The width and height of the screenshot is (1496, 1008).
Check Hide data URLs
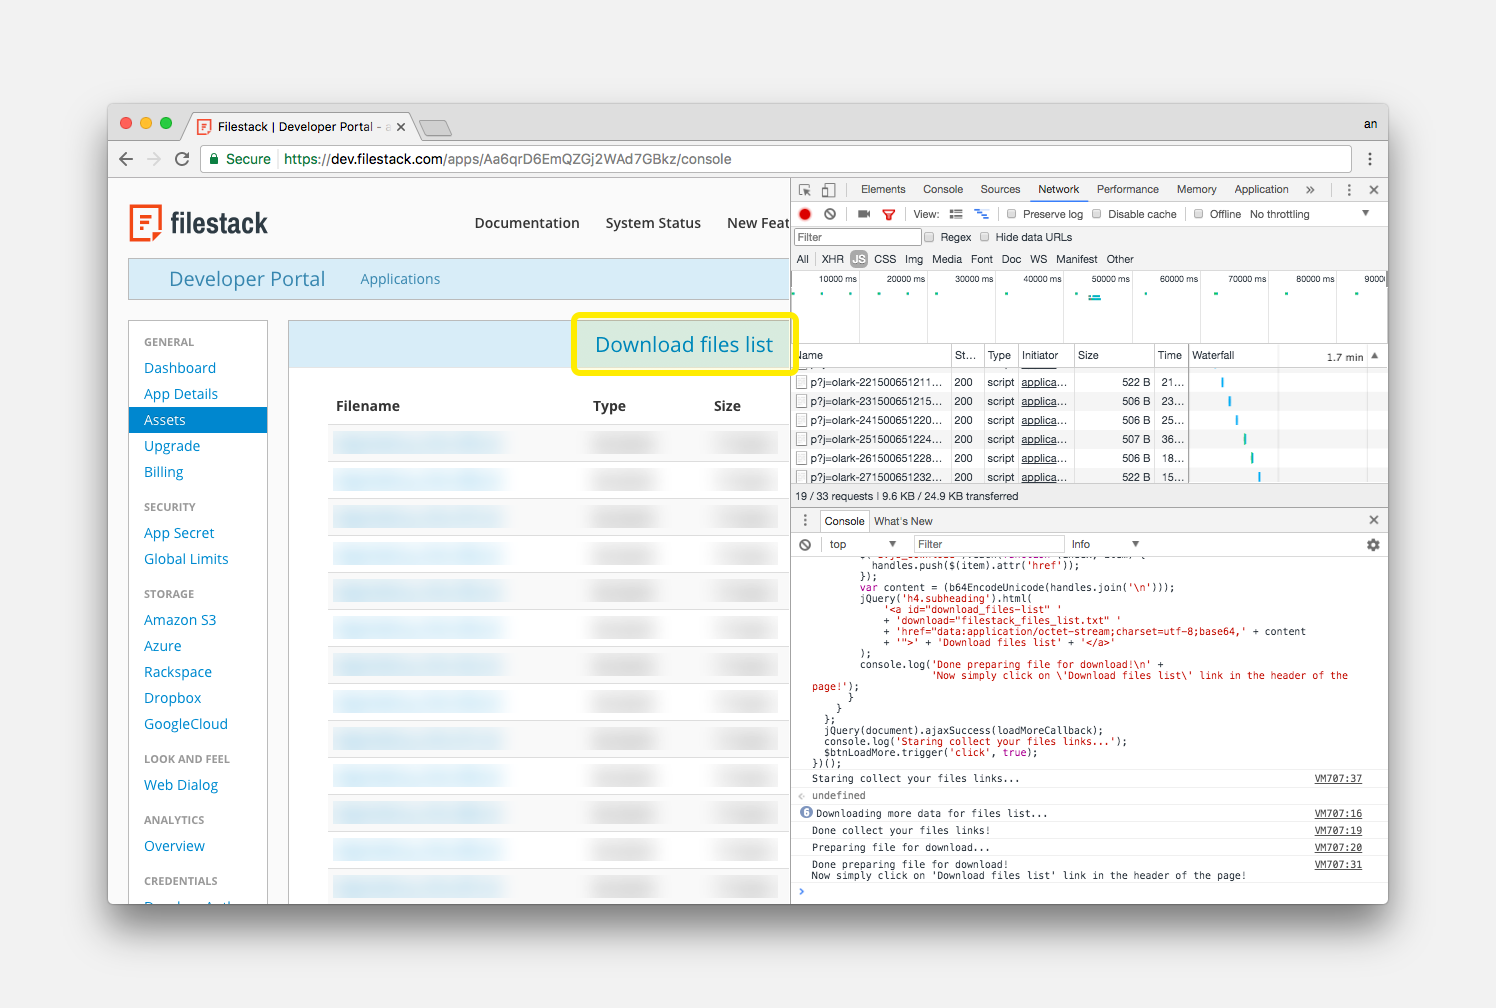coord(985,237)
